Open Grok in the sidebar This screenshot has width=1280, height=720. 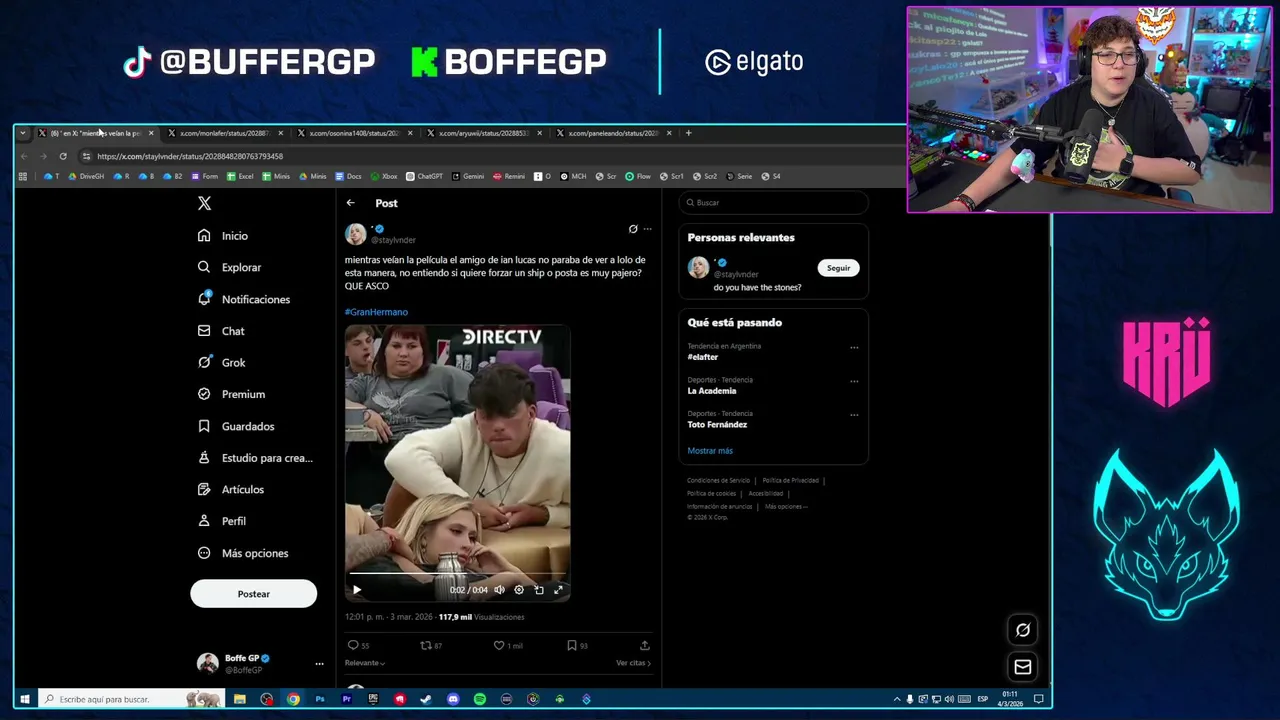(x=221, y=362)
